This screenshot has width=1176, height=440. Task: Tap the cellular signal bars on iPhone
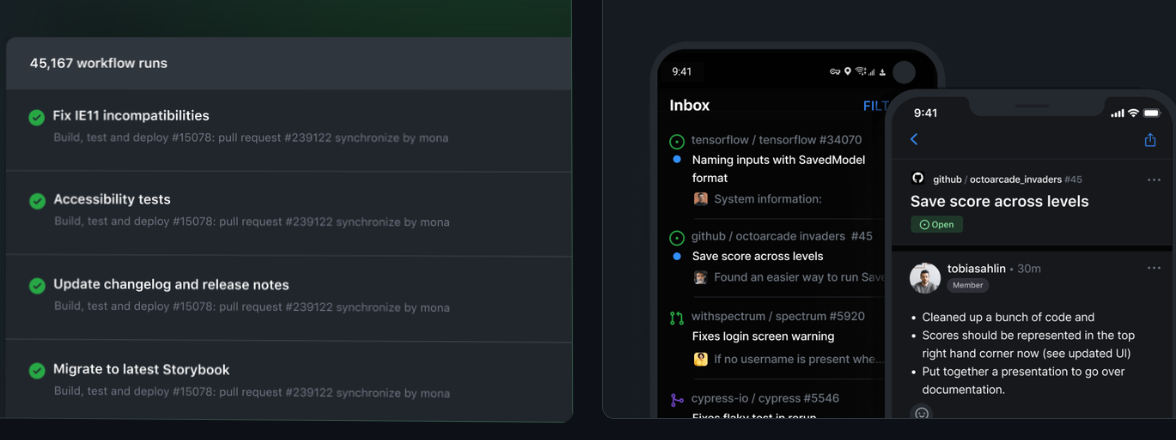tap(1118, 113)
